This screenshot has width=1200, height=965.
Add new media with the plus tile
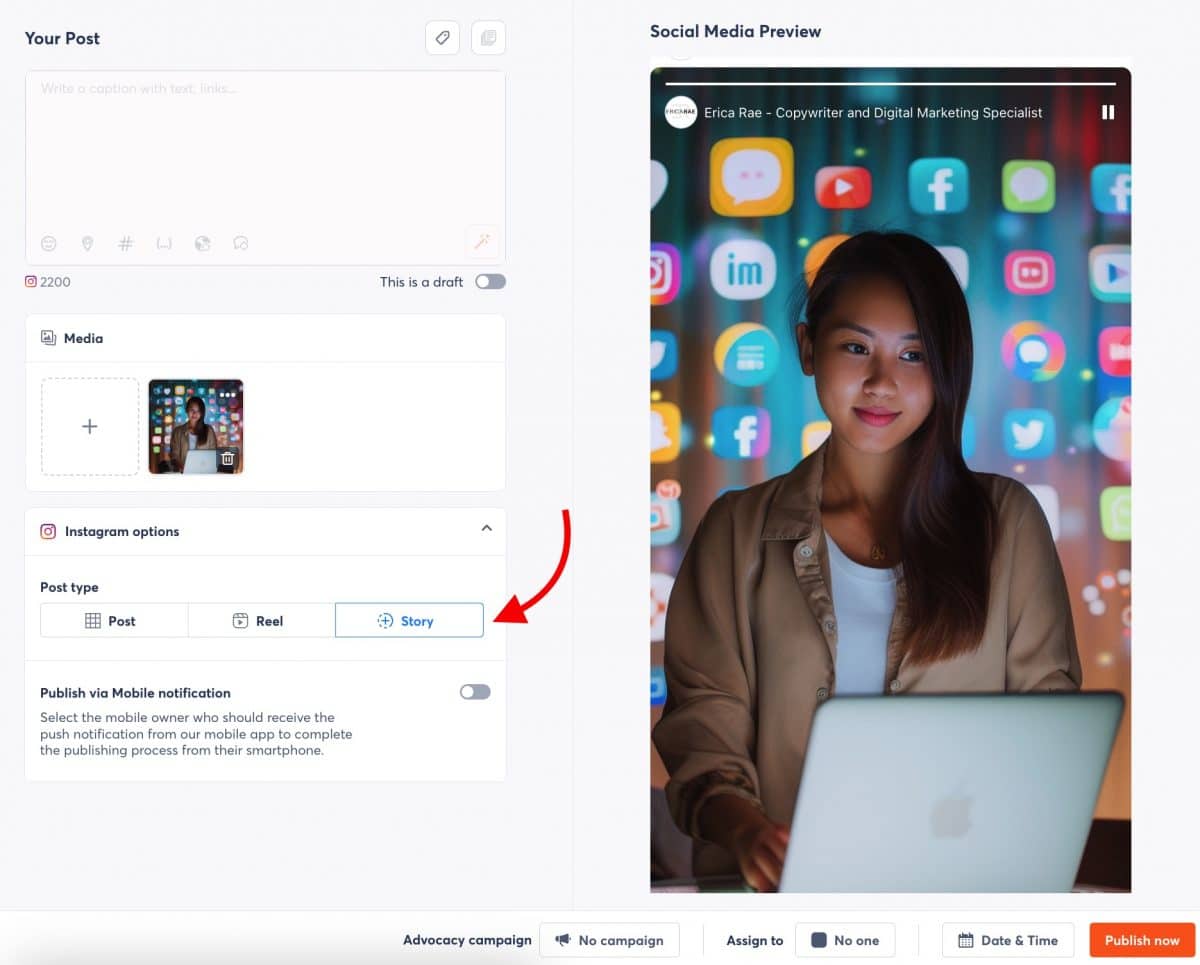(90, 426)
